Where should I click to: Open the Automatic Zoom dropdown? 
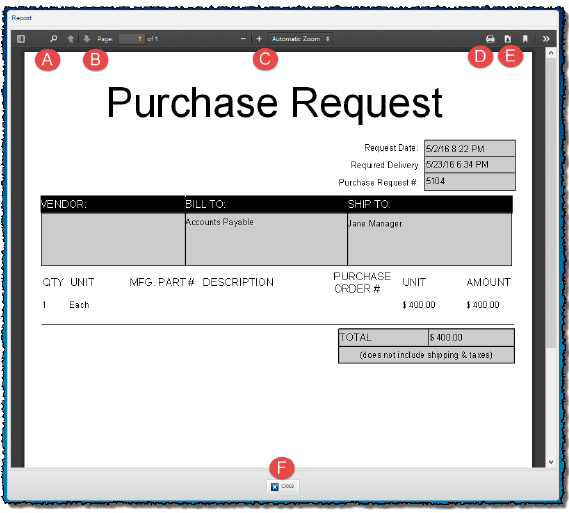300,39
